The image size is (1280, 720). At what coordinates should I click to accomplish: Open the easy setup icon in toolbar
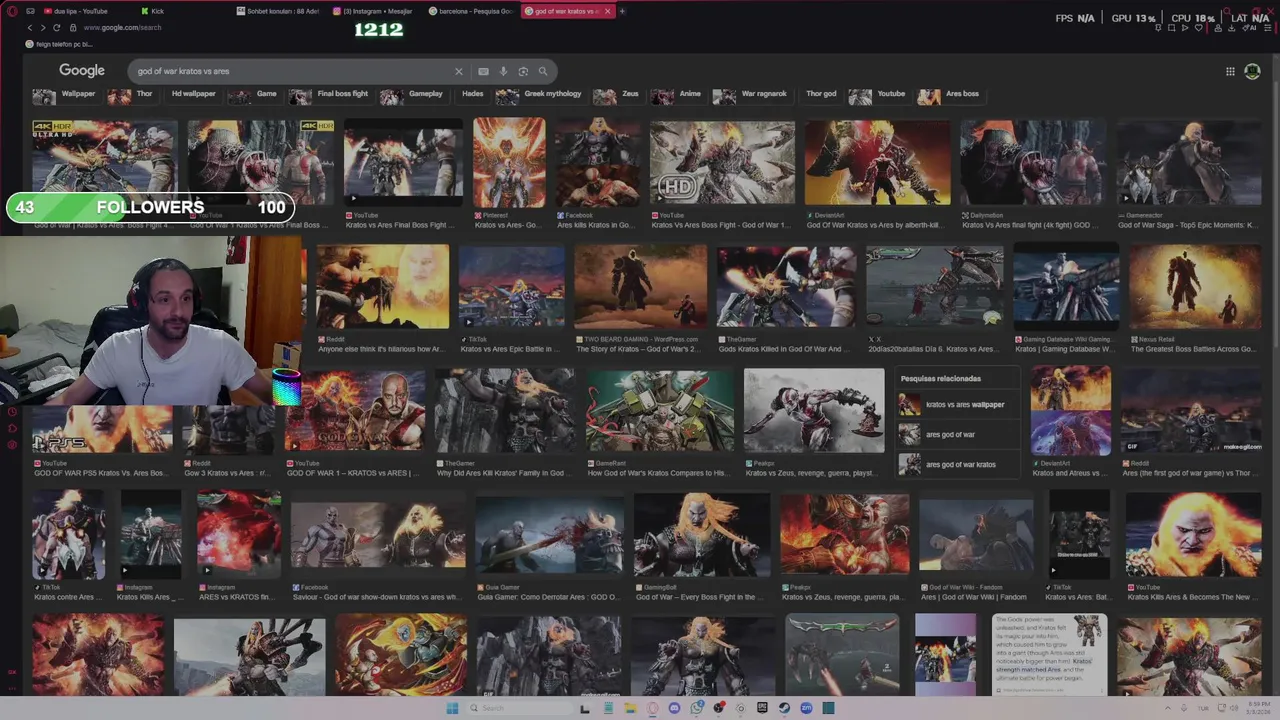[1268, 28]
